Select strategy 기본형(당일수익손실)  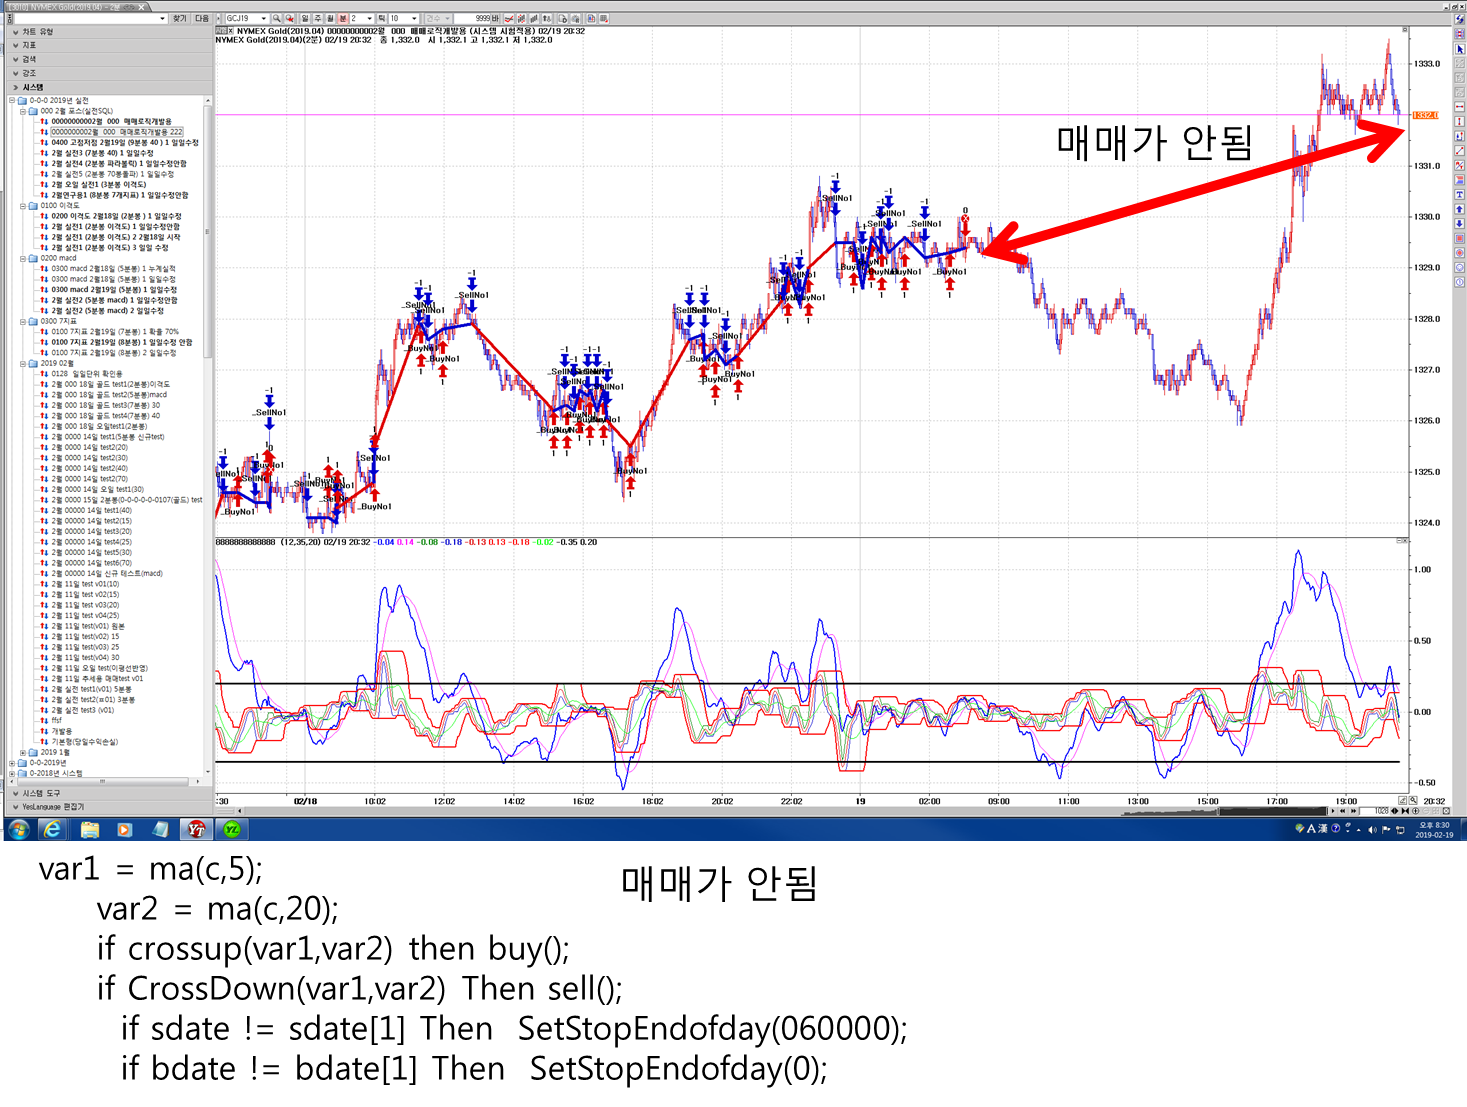pyautogui.click(x=84, y=742)
